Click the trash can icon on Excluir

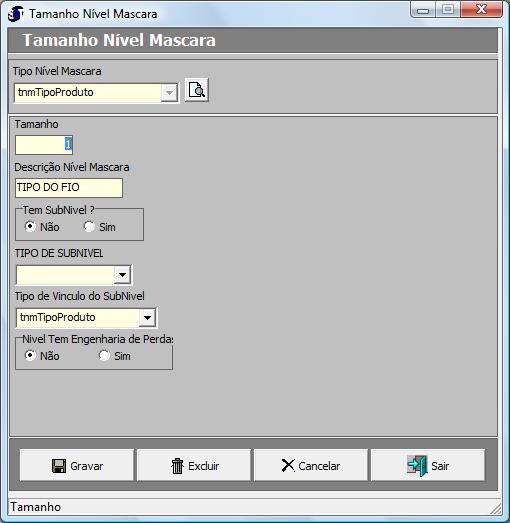pos(177,466)
